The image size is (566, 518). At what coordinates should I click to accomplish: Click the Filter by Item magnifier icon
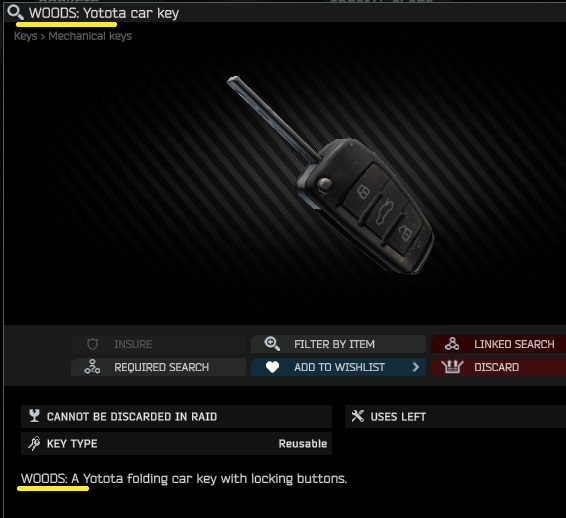click(x=272, y=344)
